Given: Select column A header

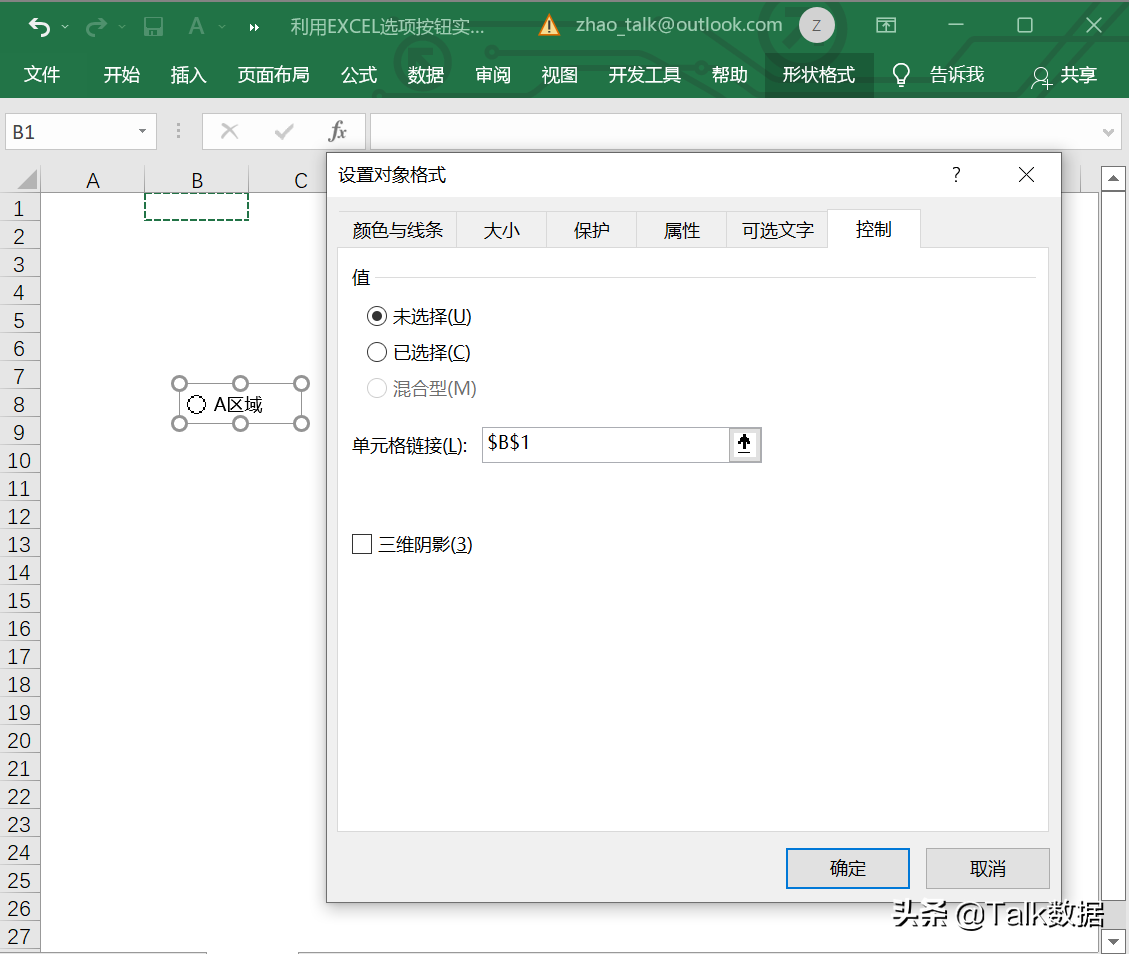Looking at the screenshot, I should [x=92, y=180].
